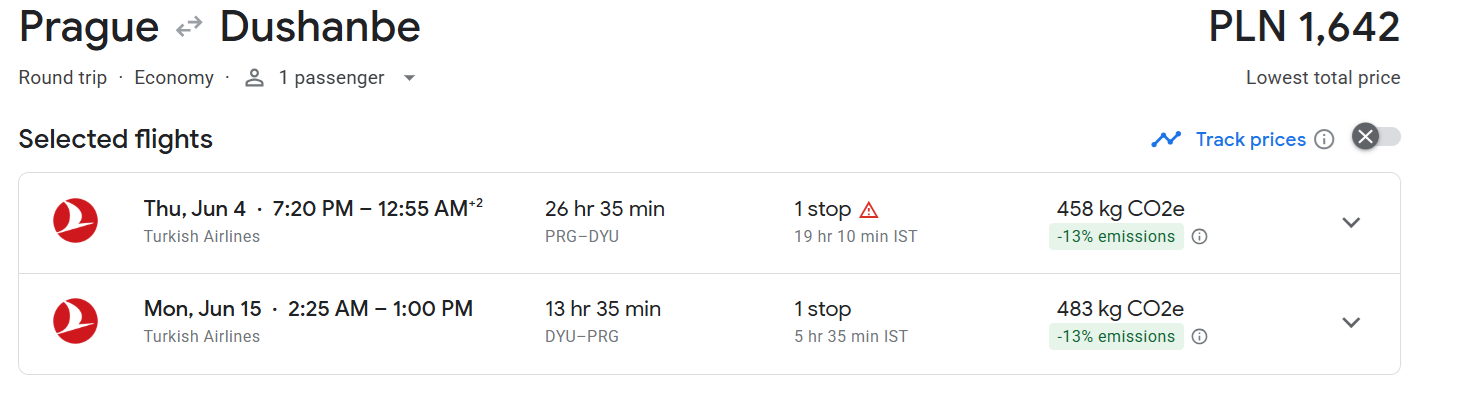Click the passenger person icon
Viewport: 1465px width, 397px height.
[254, 78]
